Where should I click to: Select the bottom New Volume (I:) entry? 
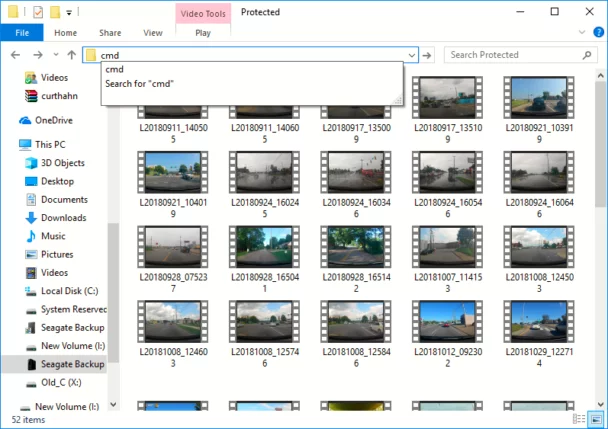[x=67, y=407]
